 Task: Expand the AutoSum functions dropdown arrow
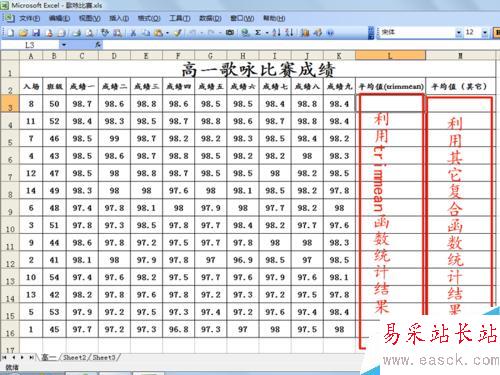(x=267, y=33)
